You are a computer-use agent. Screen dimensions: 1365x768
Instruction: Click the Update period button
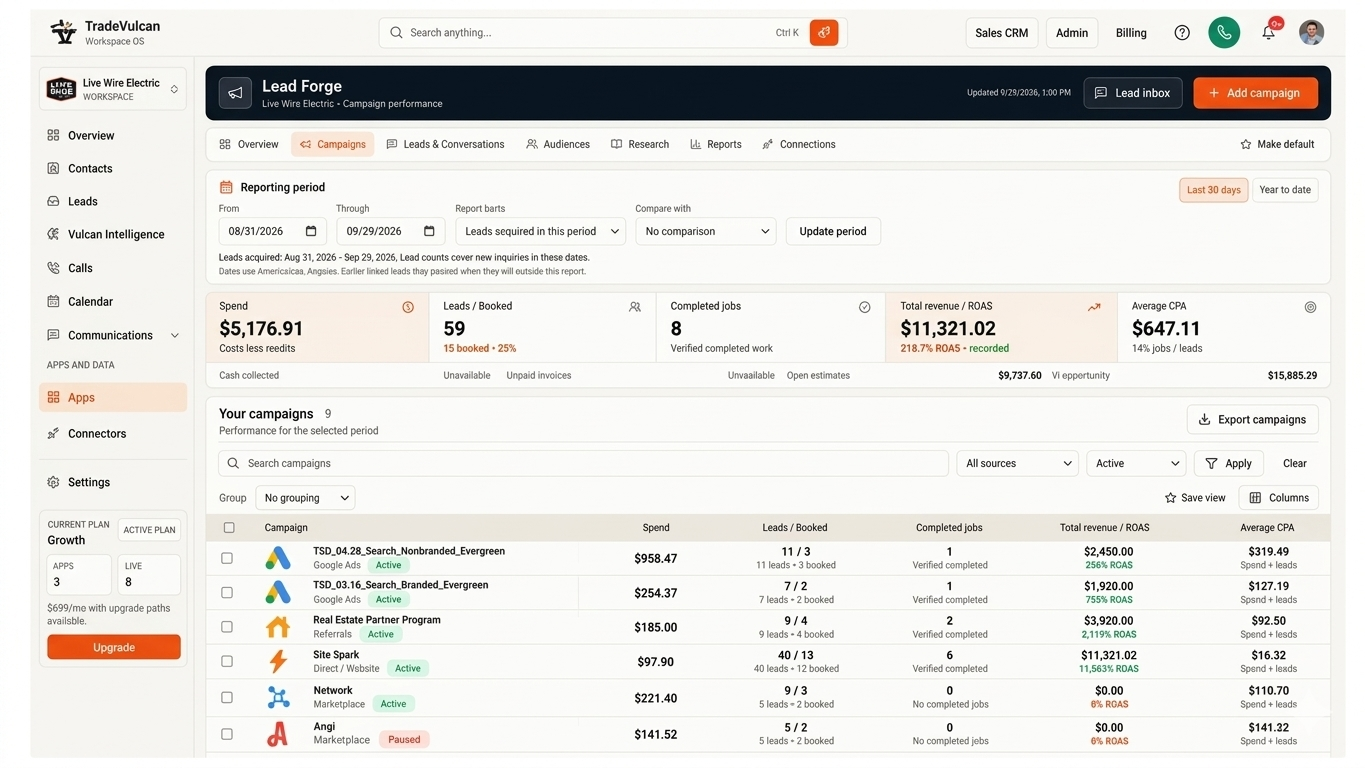tap(833, 231)
